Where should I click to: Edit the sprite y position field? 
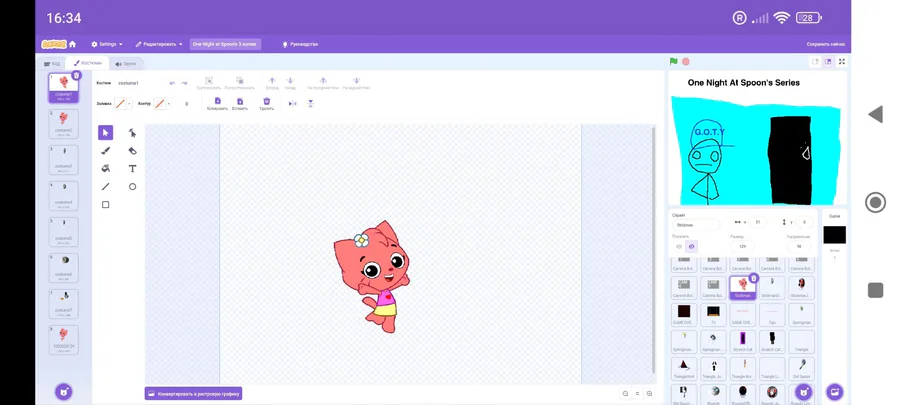804,222
